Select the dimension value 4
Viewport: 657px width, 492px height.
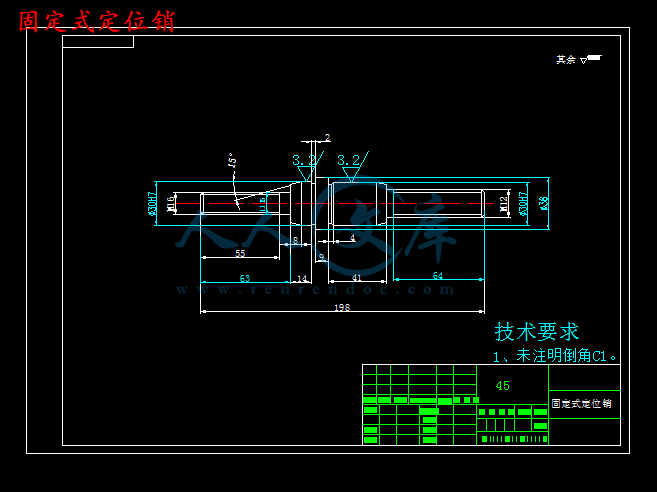pyautogui.click(x=352, y=238)
